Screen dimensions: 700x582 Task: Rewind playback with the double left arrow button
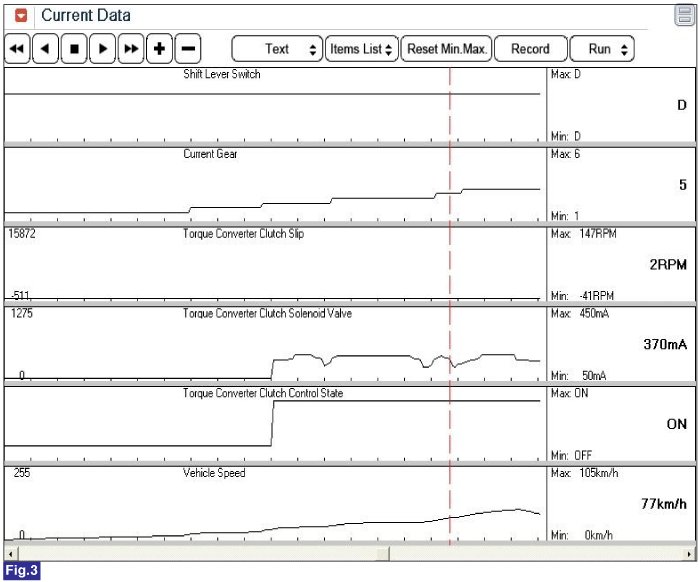[x=17, y=49]
